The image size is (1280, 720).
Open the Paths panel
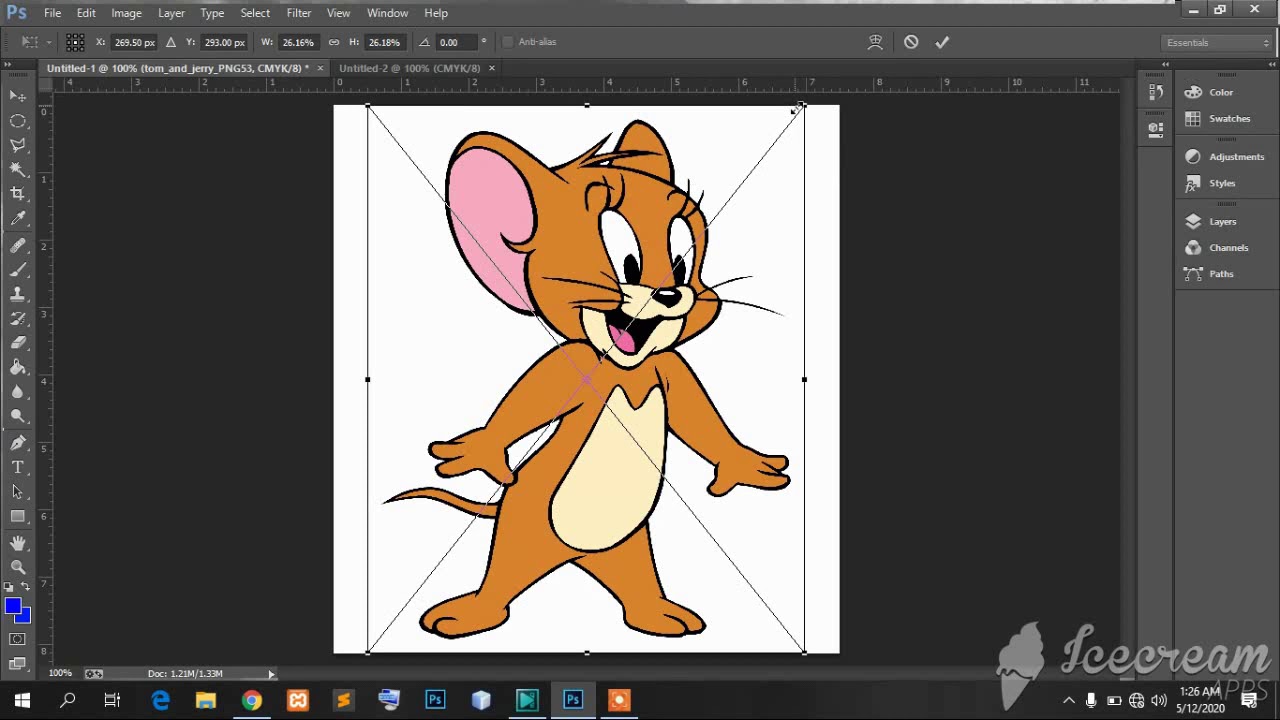tap(1221, 274)
